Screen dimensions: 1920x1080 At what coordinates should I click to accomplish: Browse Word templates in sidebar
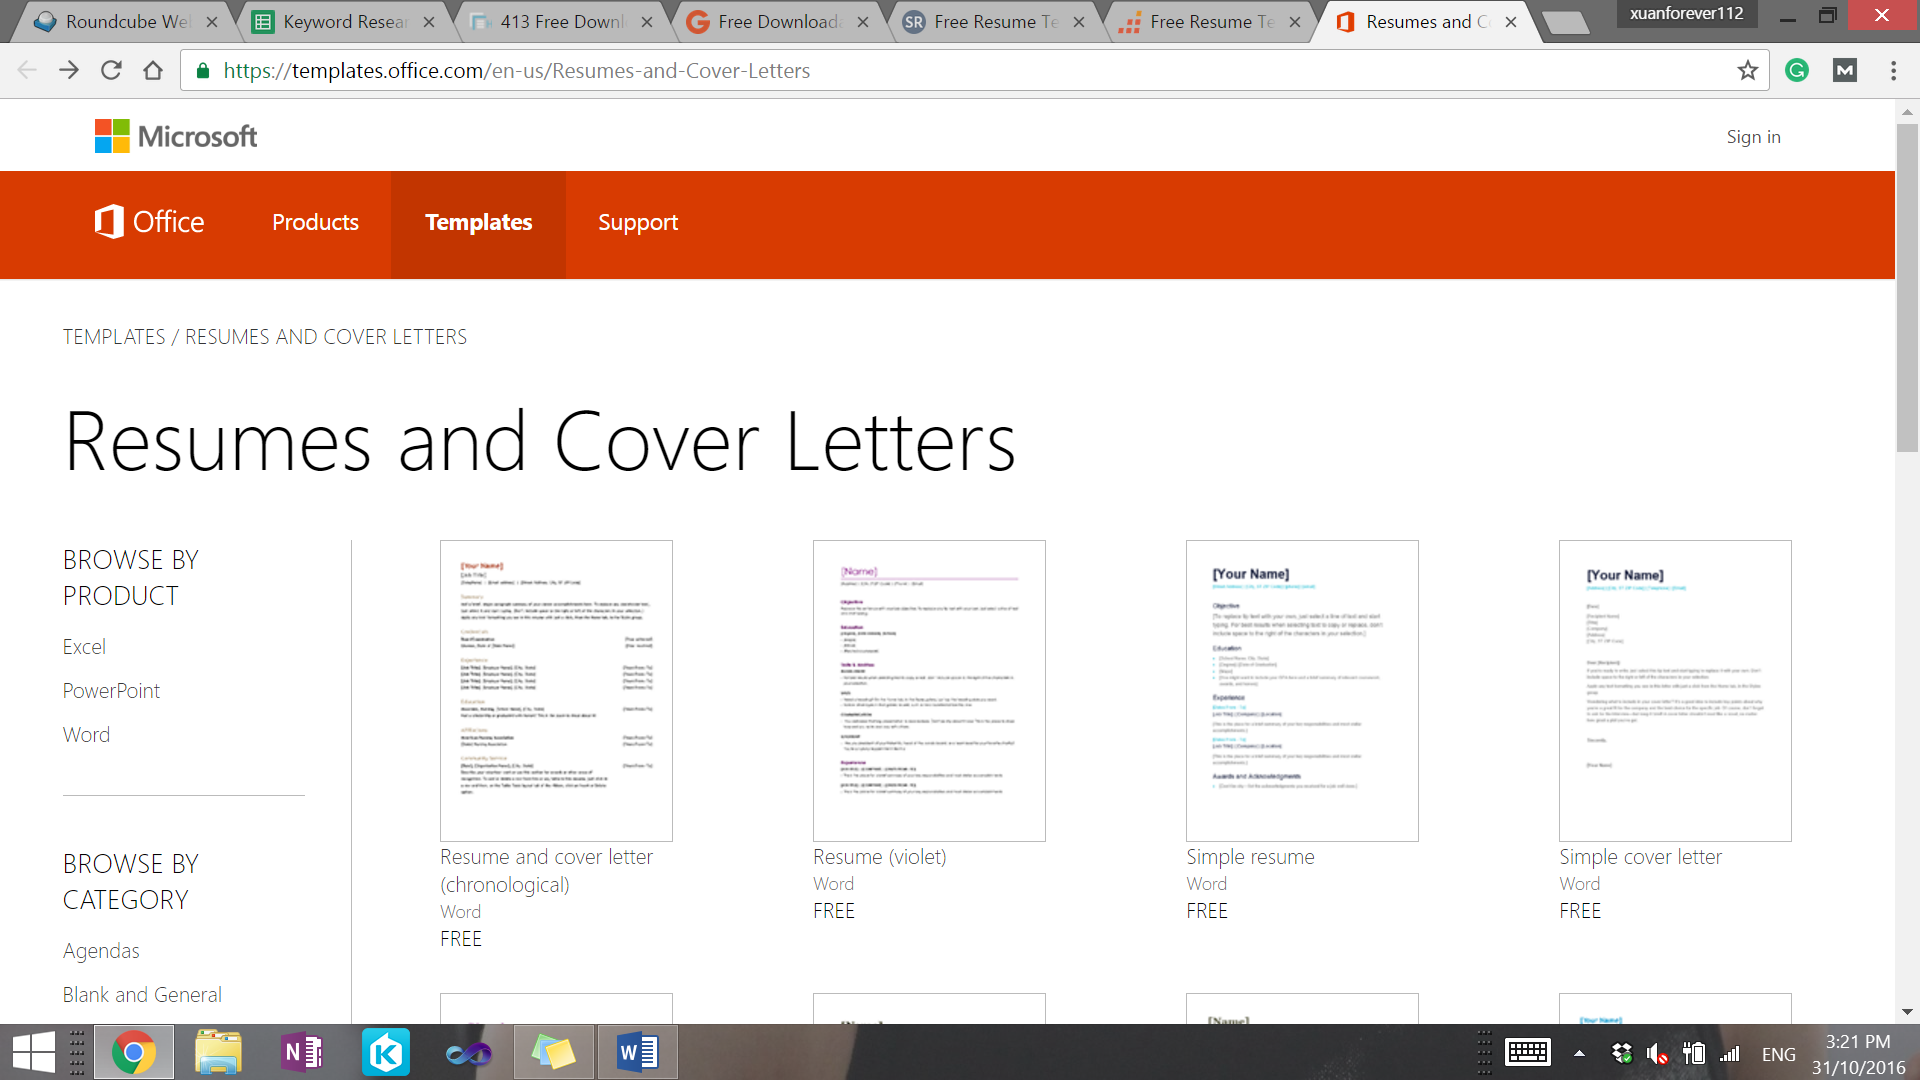(86, 735)
